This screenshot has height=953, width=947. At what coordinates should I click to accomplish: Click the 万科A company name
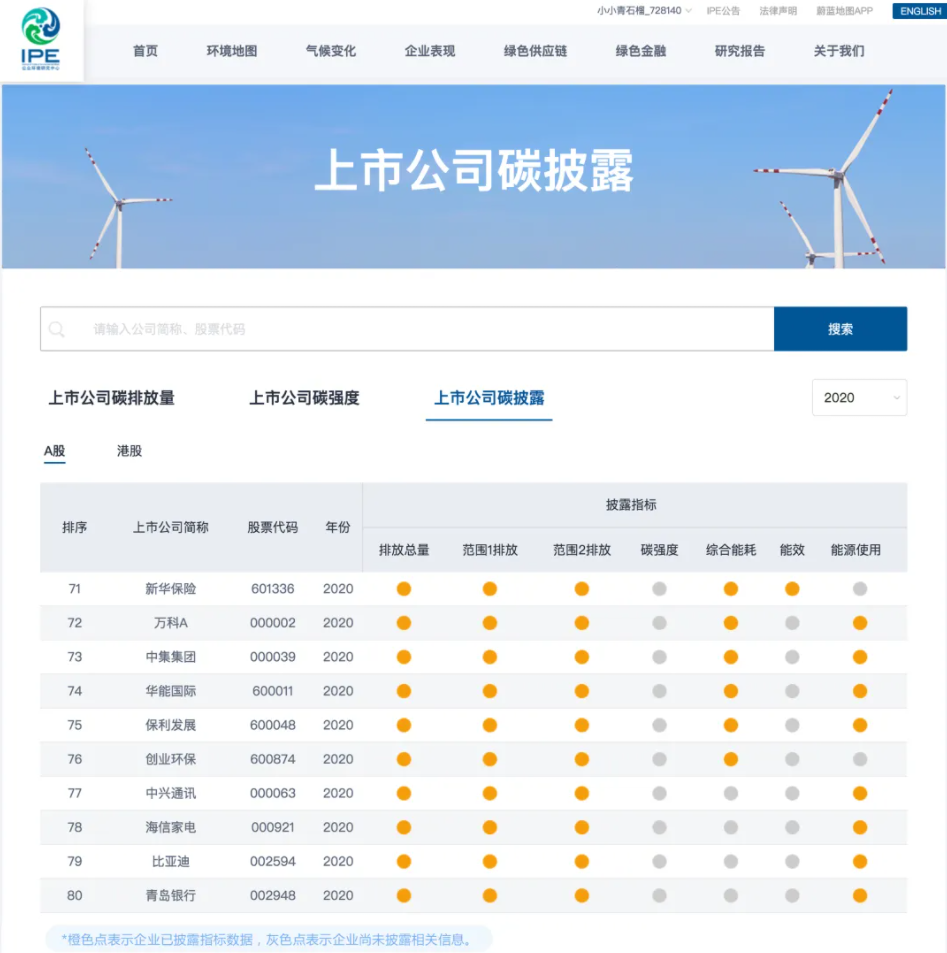click(171, 623)
